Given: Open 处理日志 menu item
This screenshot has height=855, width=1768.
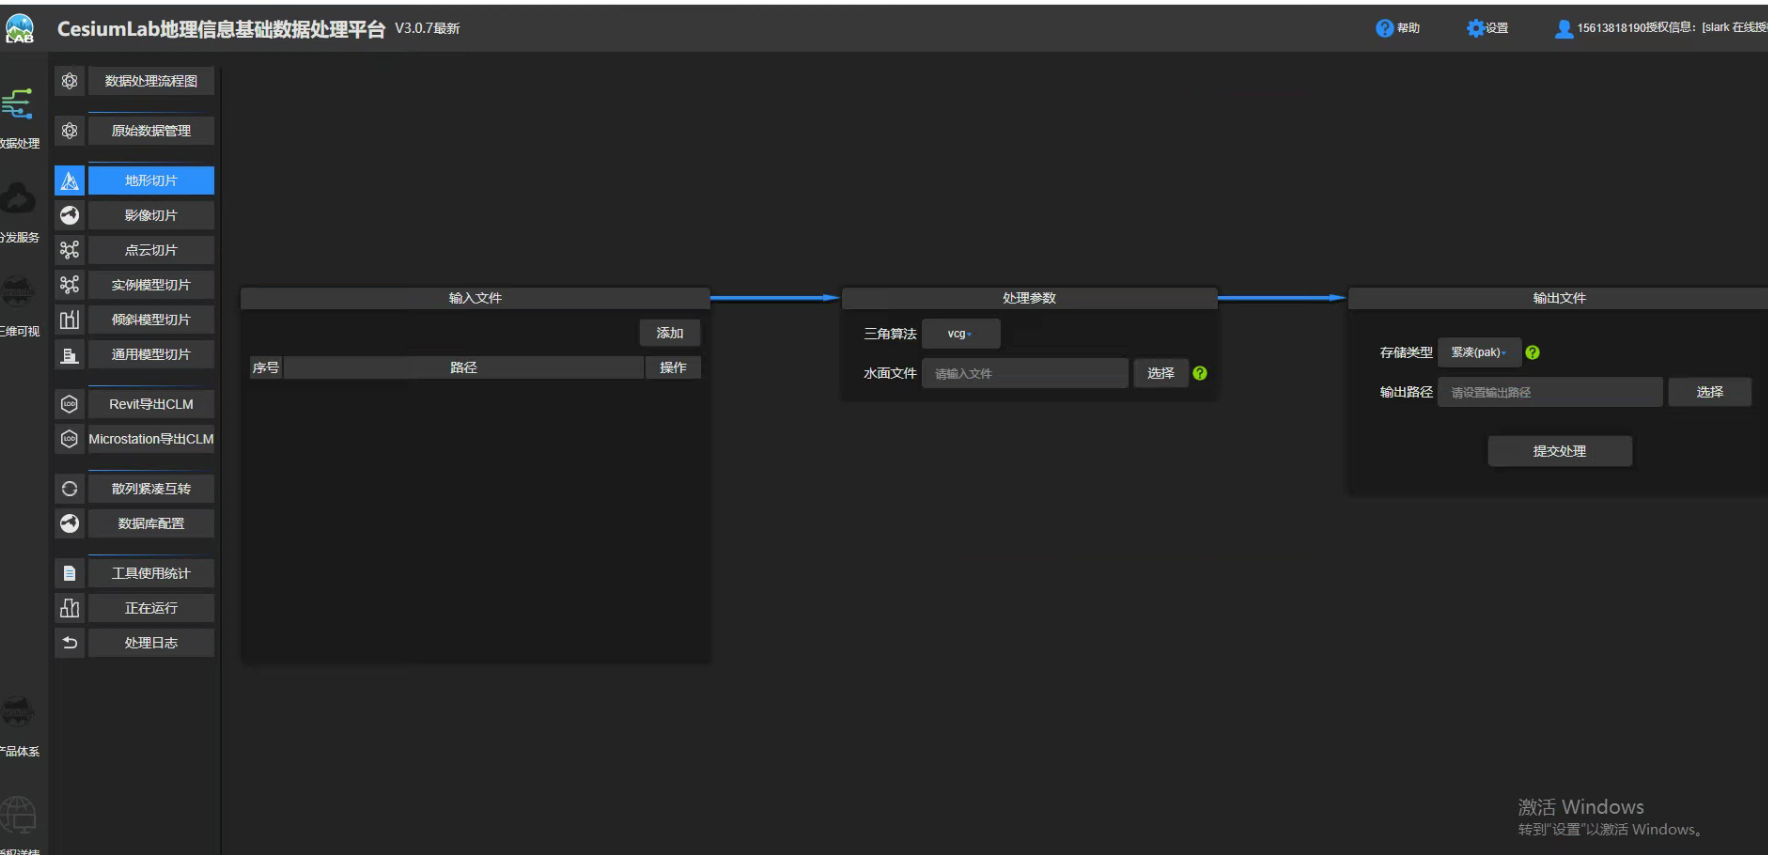Looking at the screenshot, I should (151, 643).
